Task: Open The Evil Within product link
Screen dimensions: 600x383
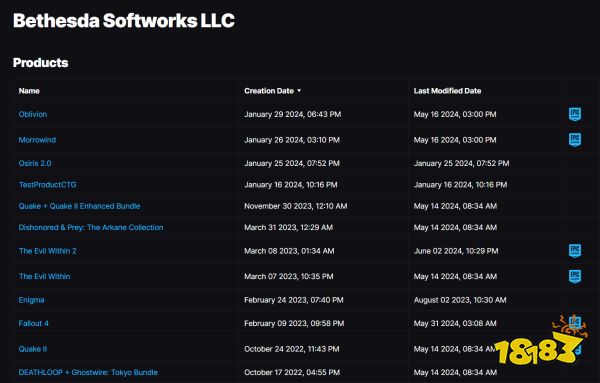Action: click(44, 276)
